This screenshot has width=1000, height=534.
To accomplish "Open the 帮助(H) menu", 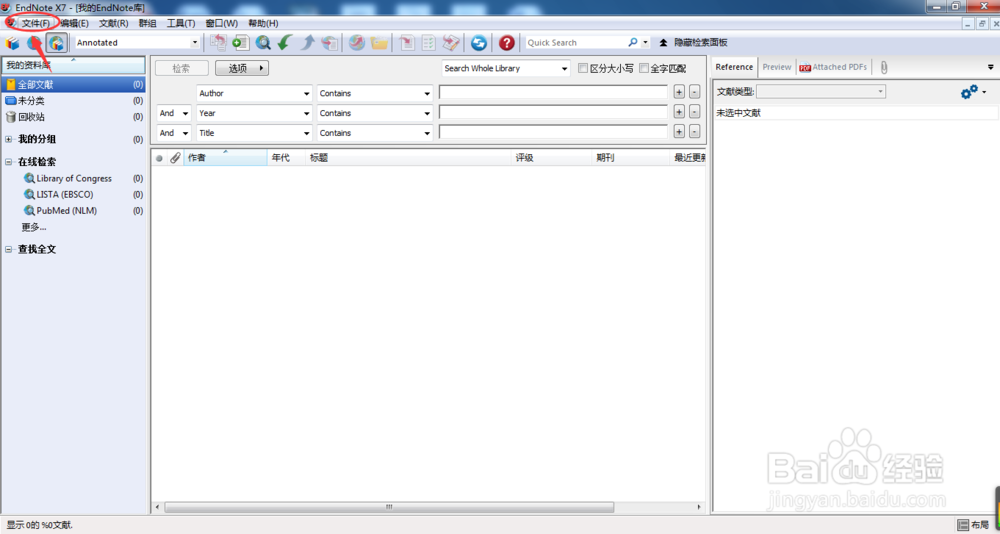I will (x=263, y=23).
